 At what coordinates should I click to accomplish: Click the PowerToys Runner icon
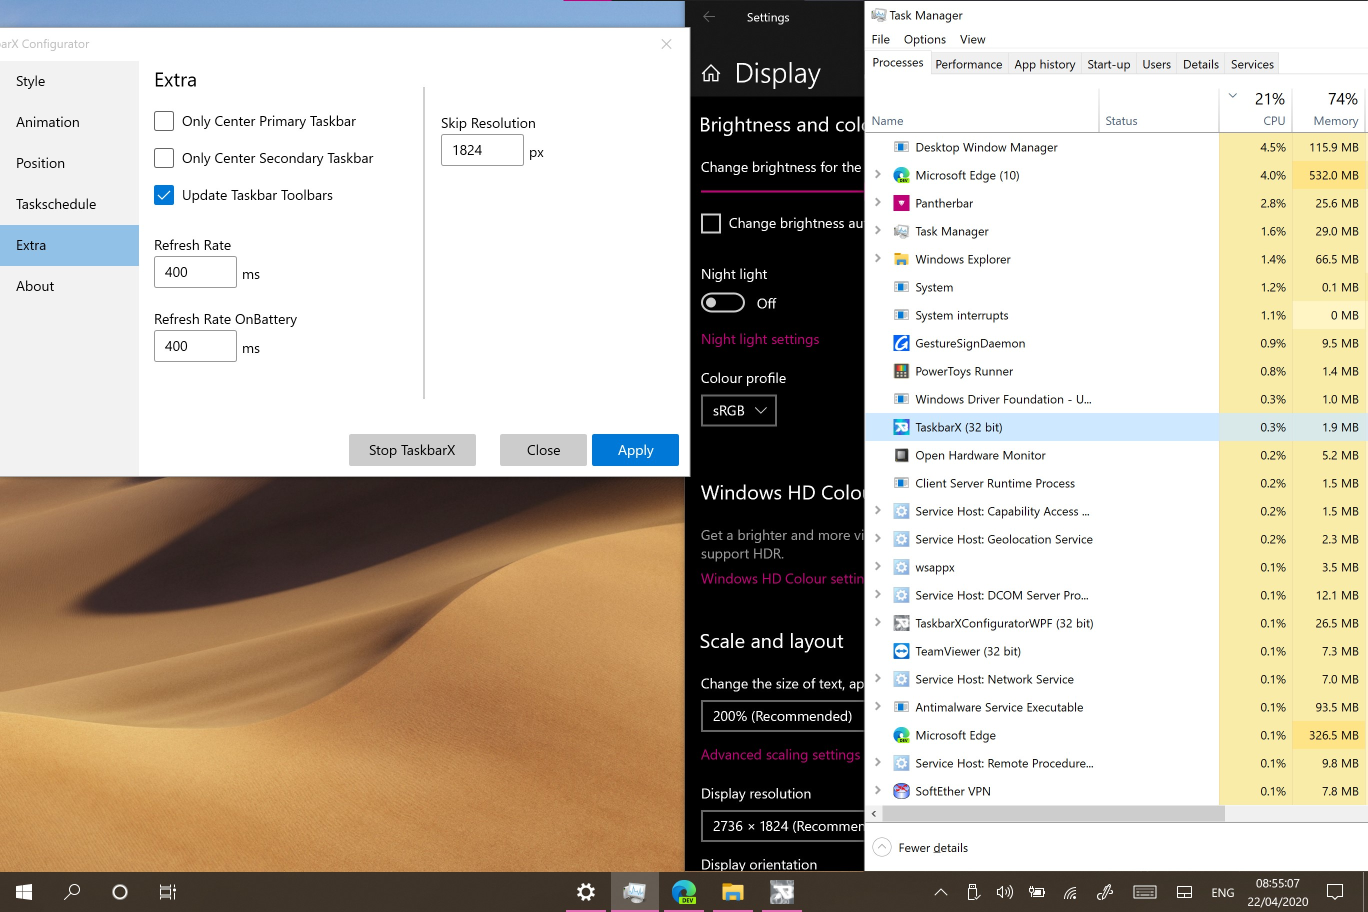(899, 371)
